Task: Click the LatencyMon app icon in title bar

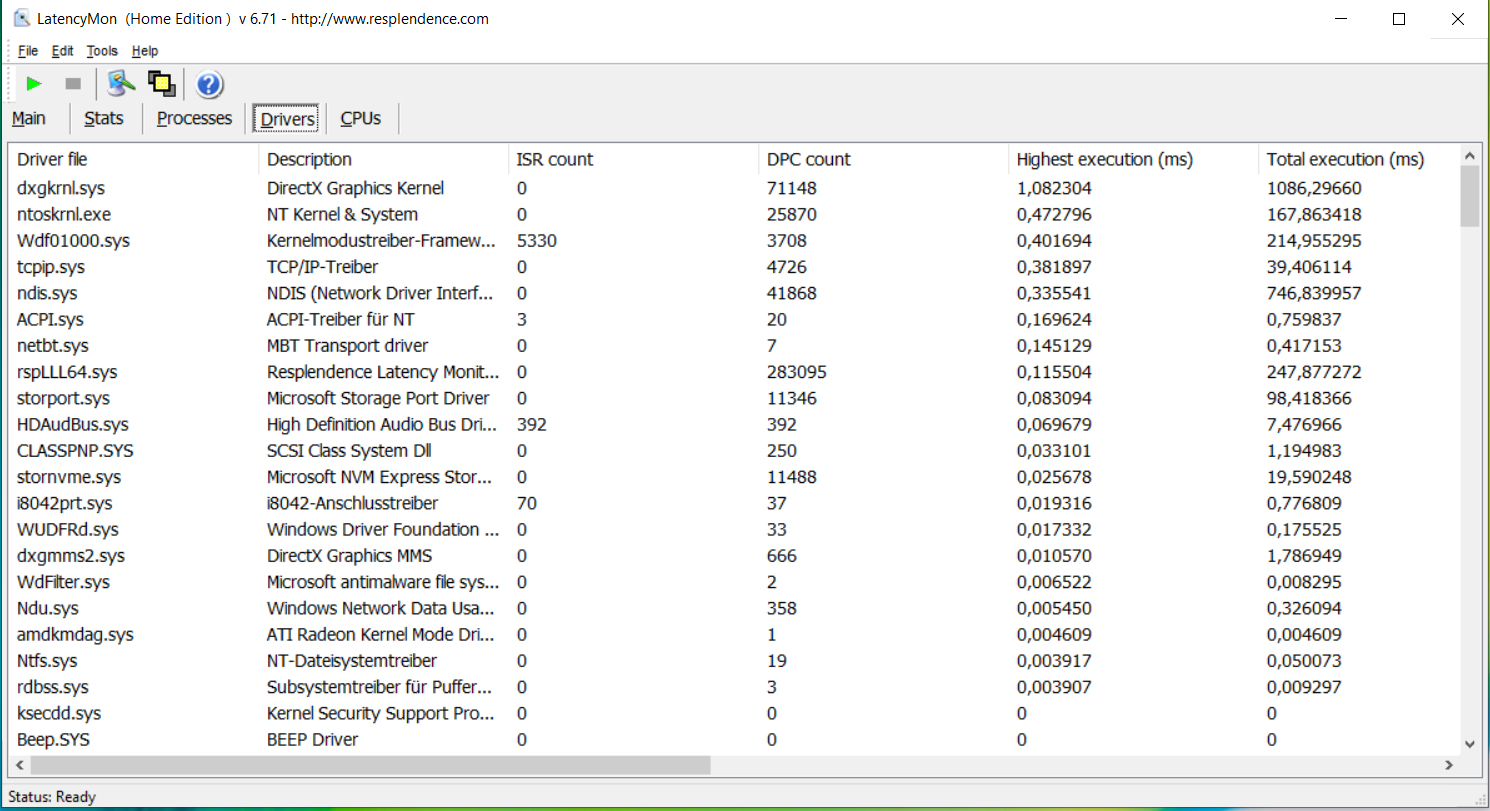Action: coord(21,18)
